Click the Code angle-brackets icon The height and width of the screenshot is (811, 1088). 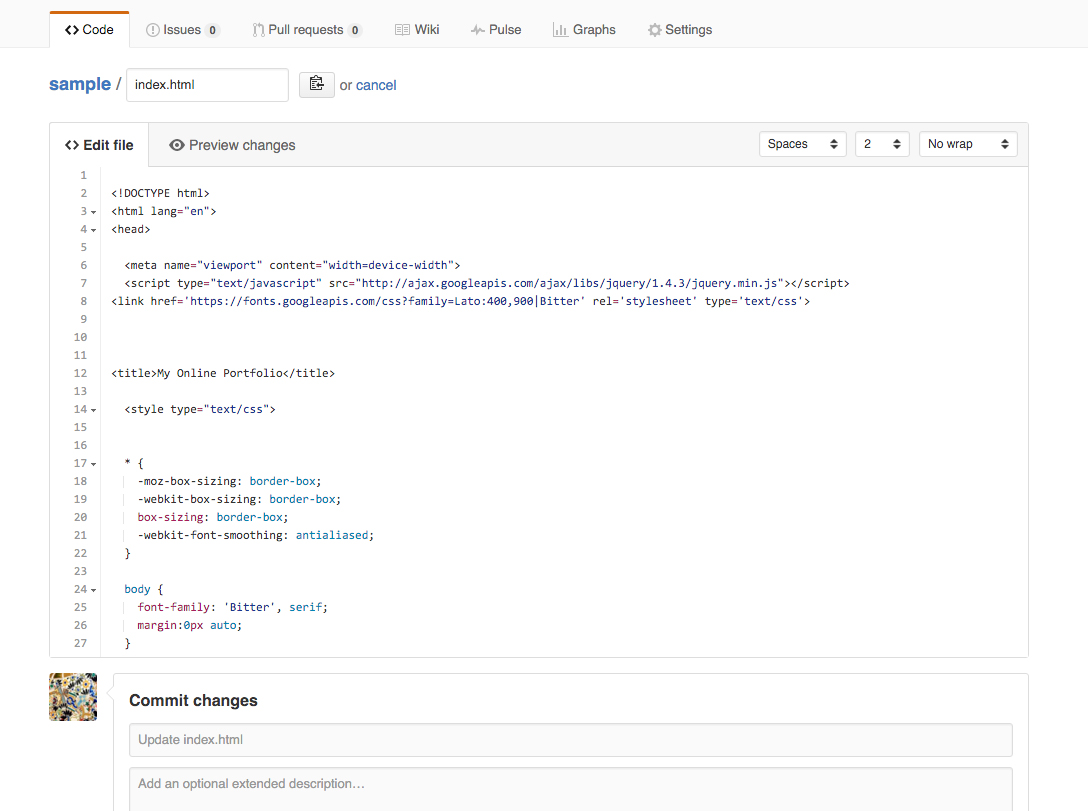click(71, 30)
